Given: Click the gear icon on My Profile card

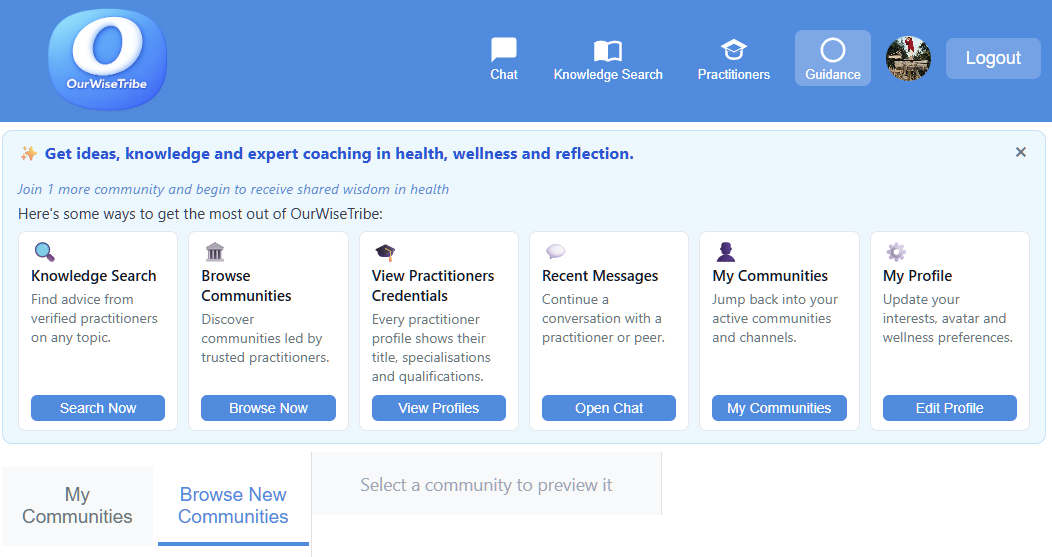Looking at the screenshot, I should coord(896,252).
